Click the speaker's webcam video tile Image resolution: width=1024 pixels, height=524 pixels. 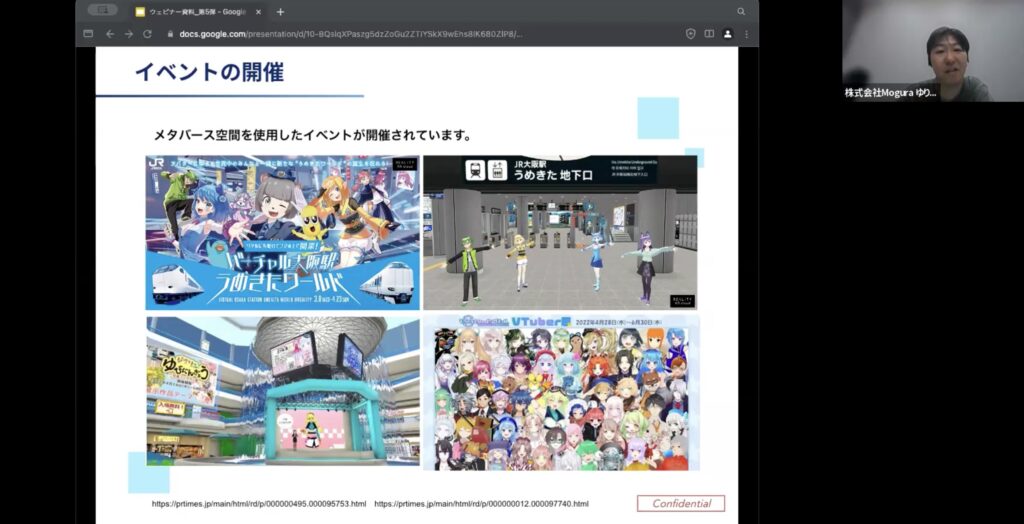tap(933, 51)
